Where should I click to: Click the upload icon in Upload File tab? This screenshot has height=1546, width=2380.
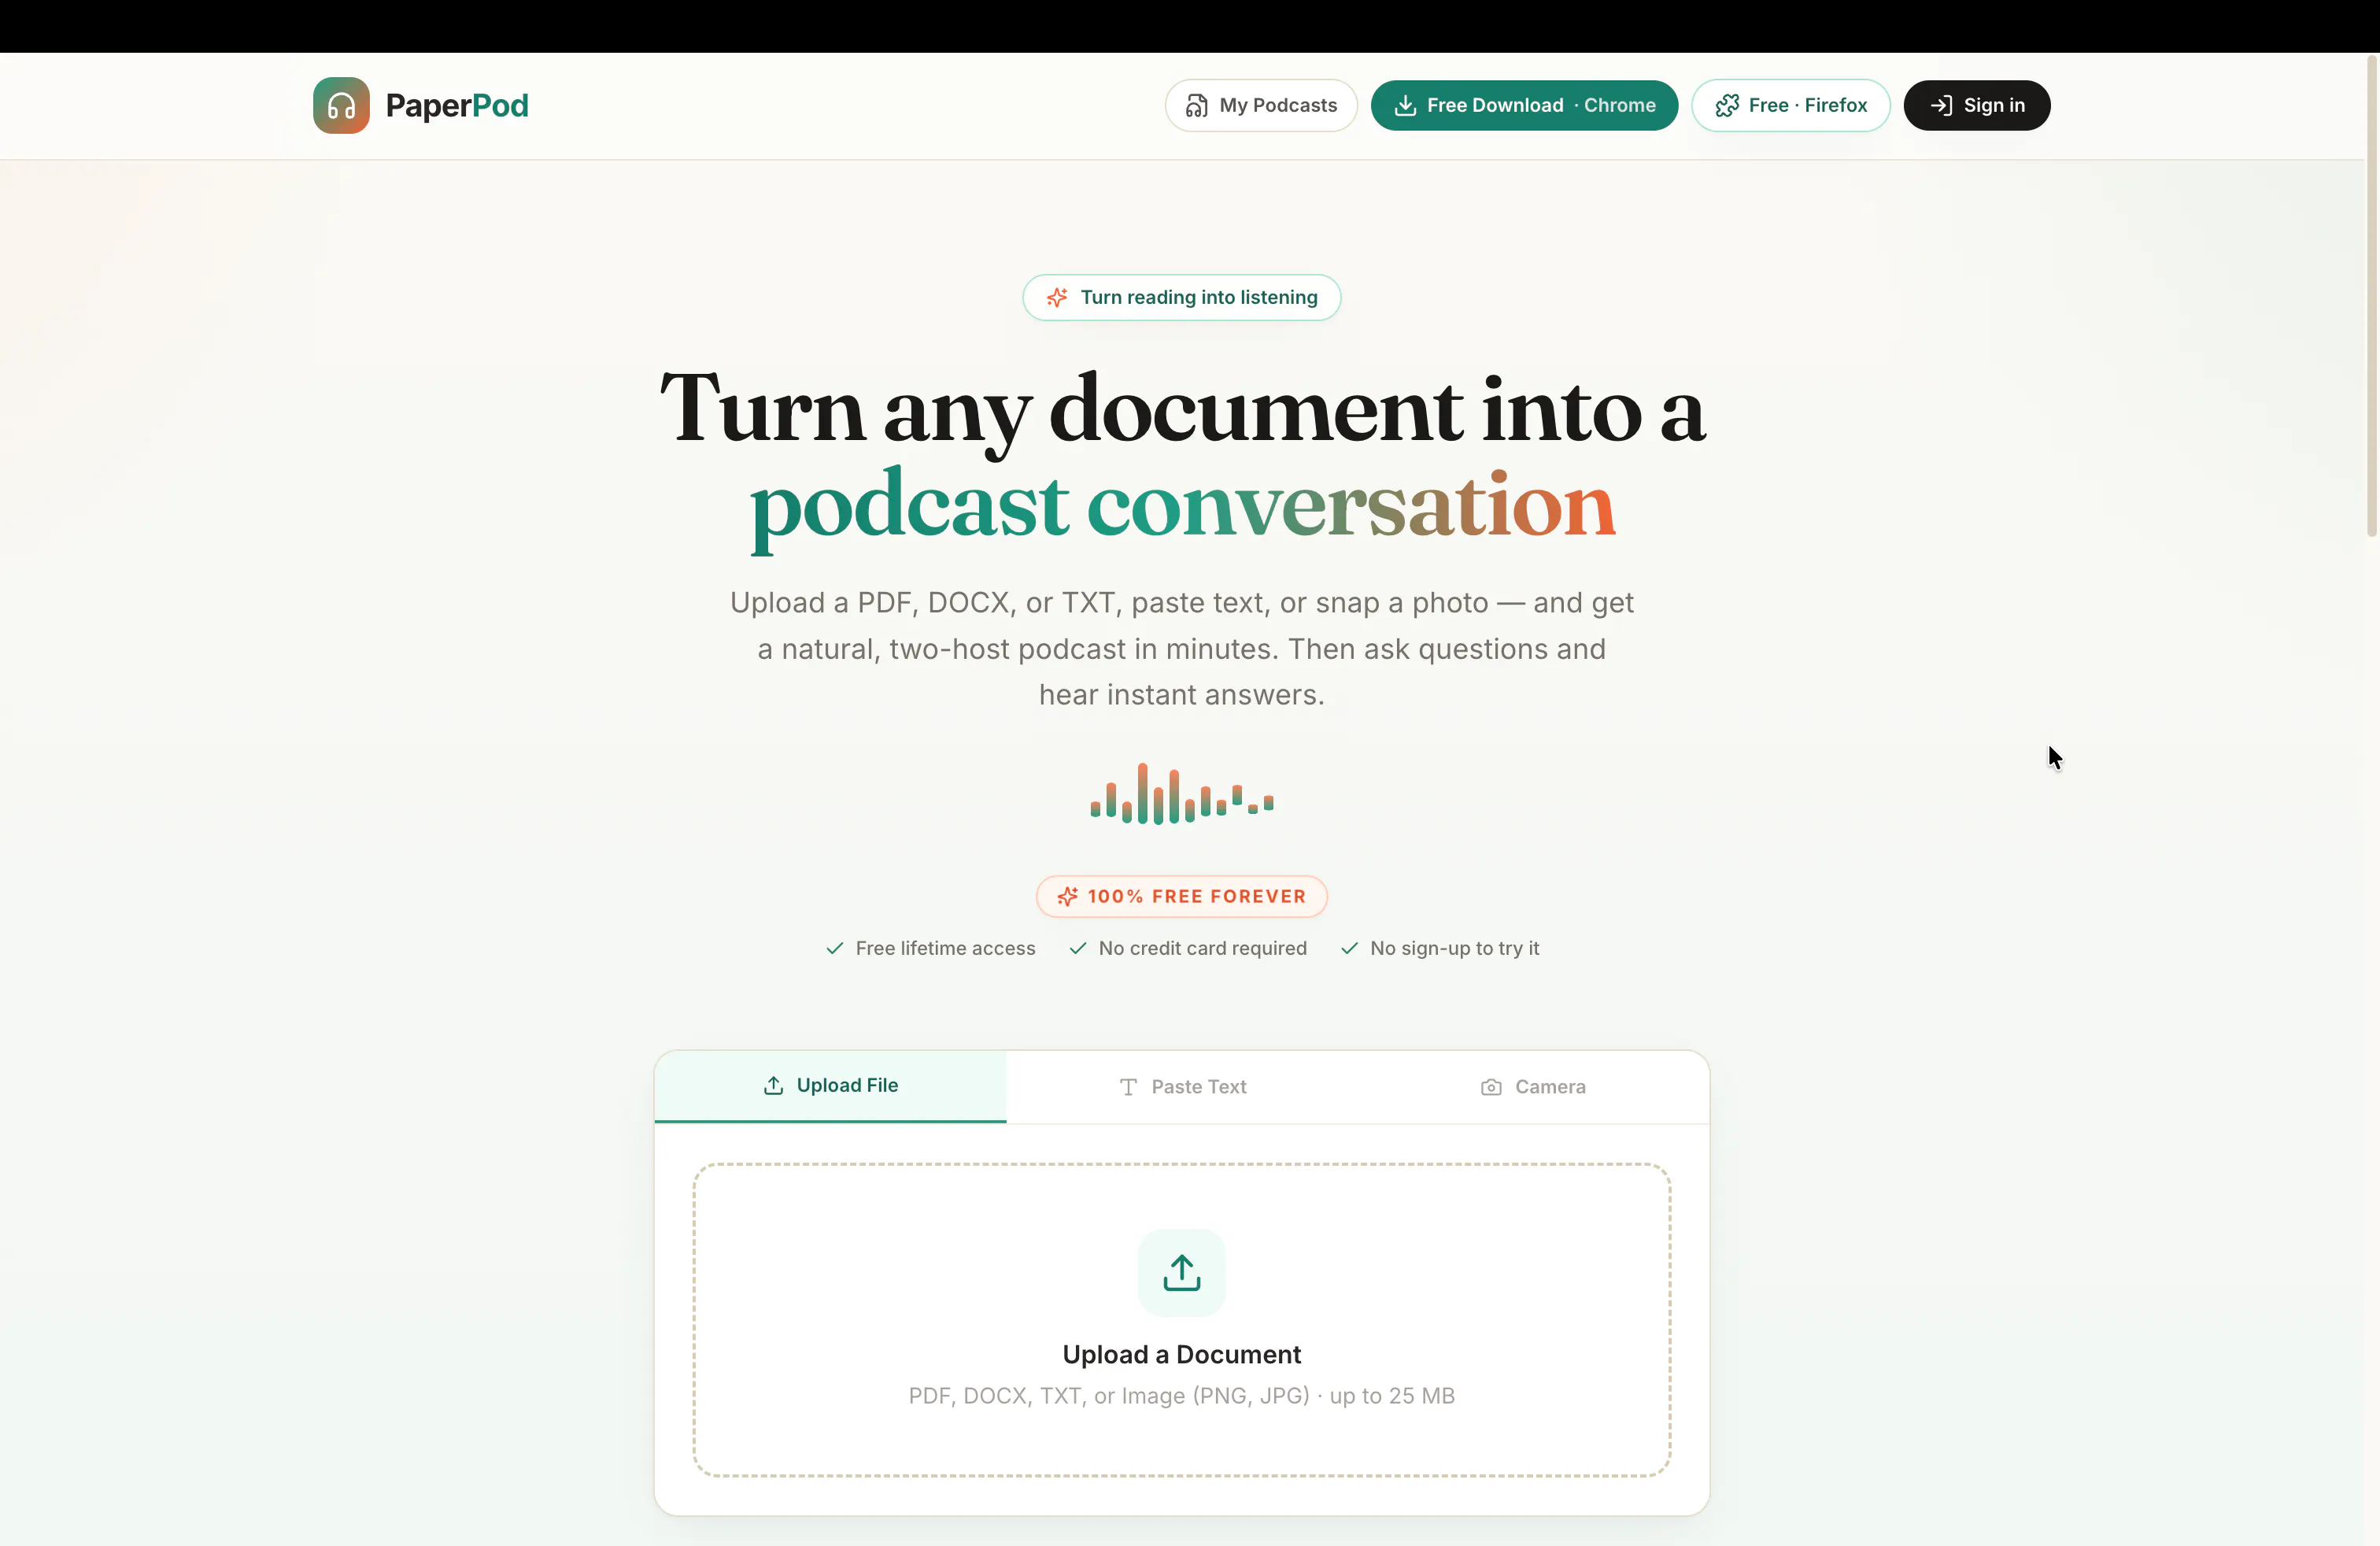773,1086
